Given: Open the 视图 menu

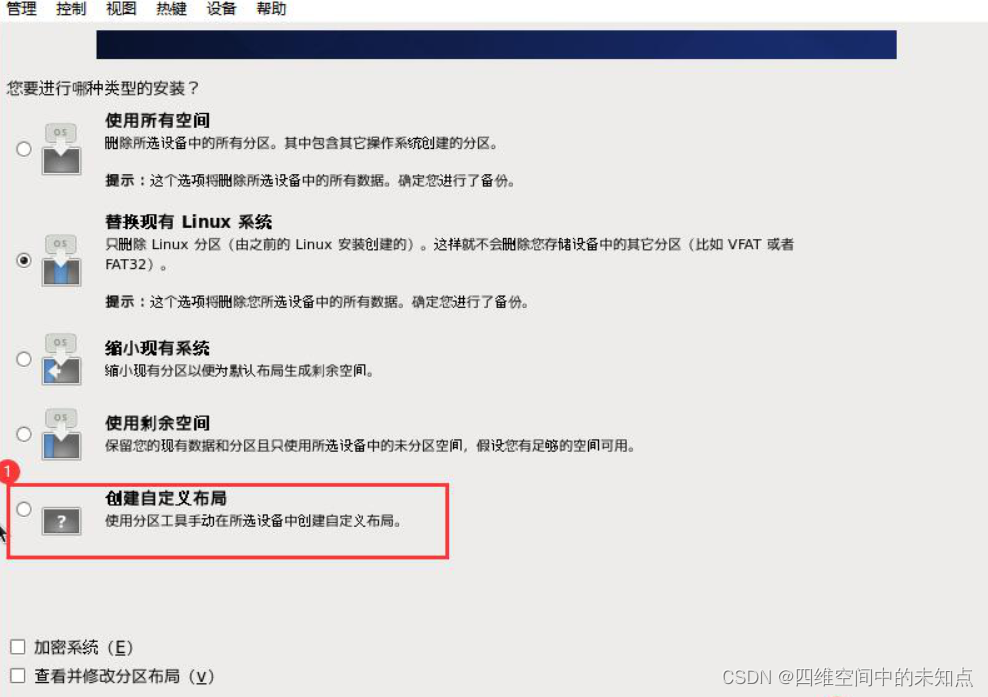Looking at the screenshot, I should tap(121, 9).
